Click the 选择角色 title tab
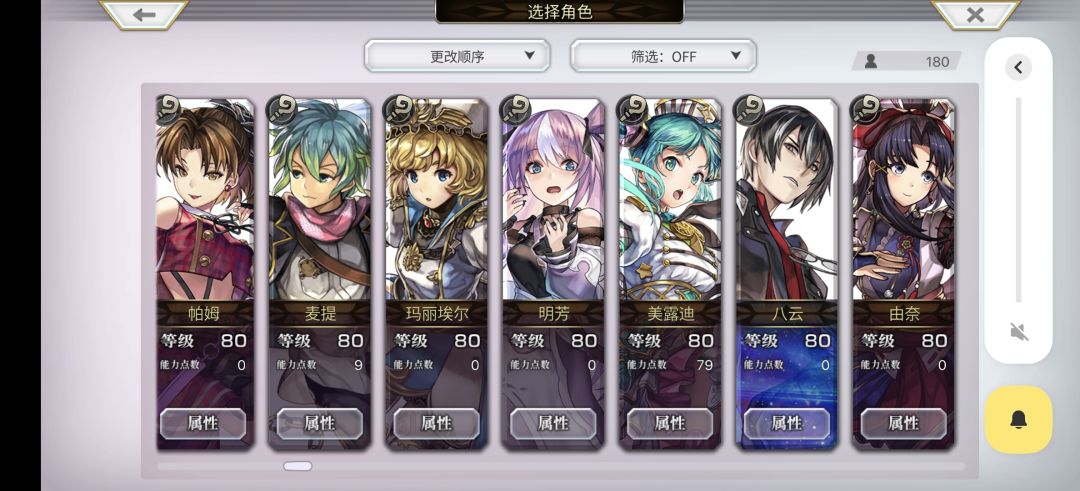The height and width of the screenshot is (491, 1080). tap(560, 12)
